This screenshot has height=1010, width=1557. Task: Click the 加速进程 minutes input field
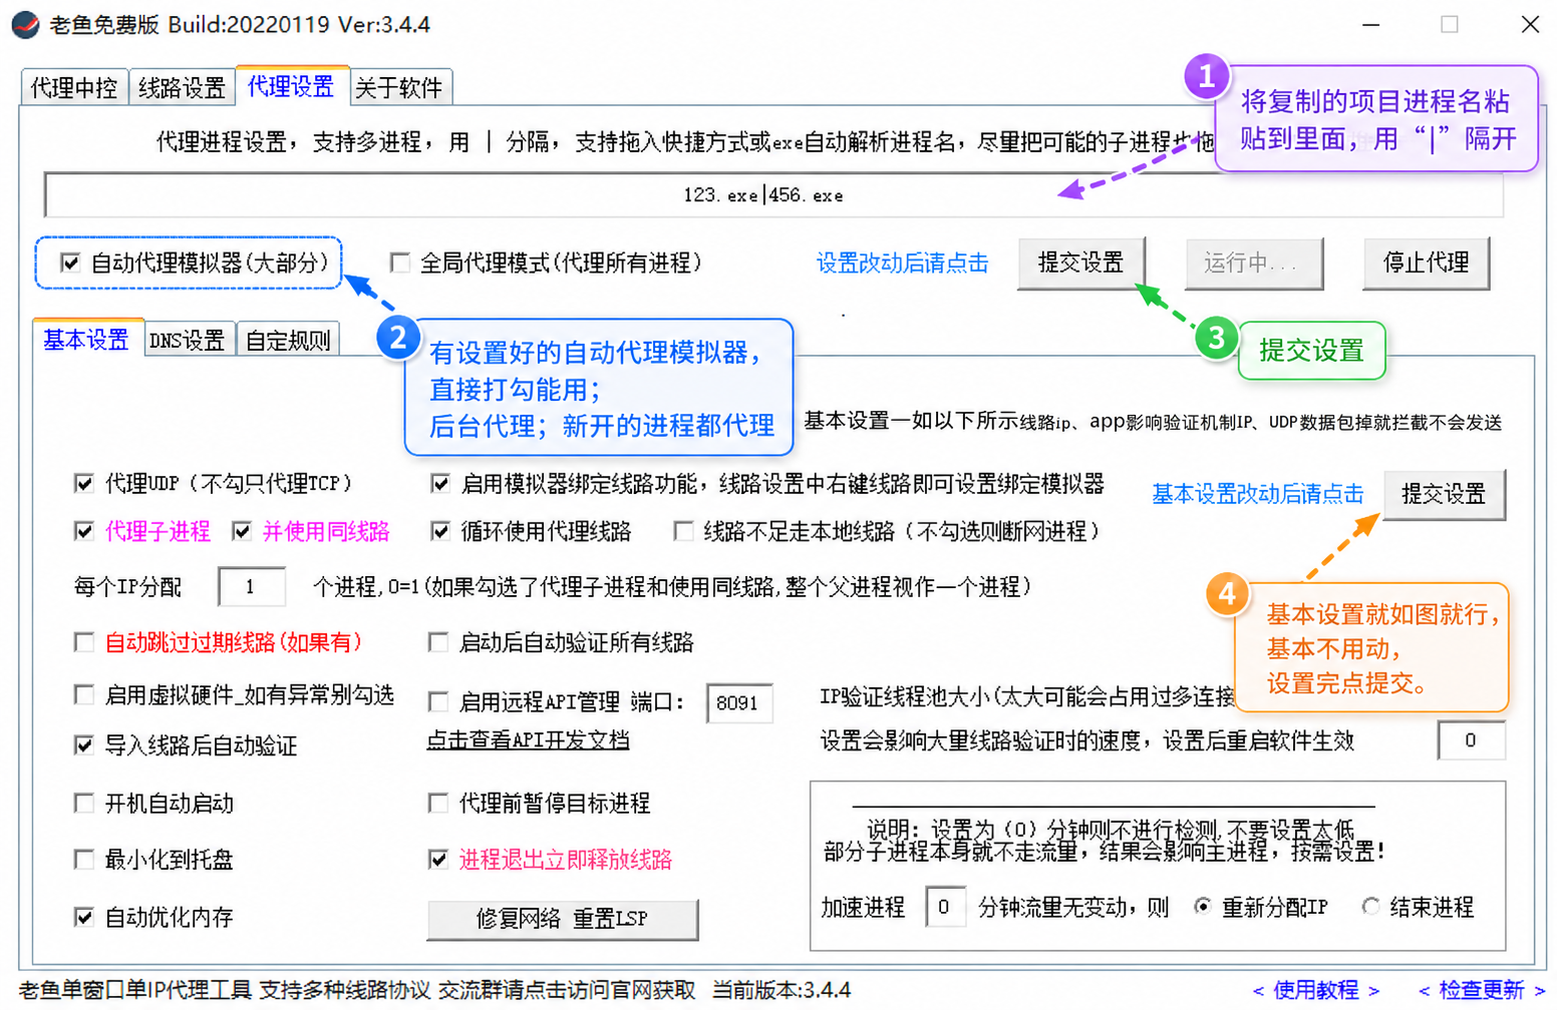point(945,907)
